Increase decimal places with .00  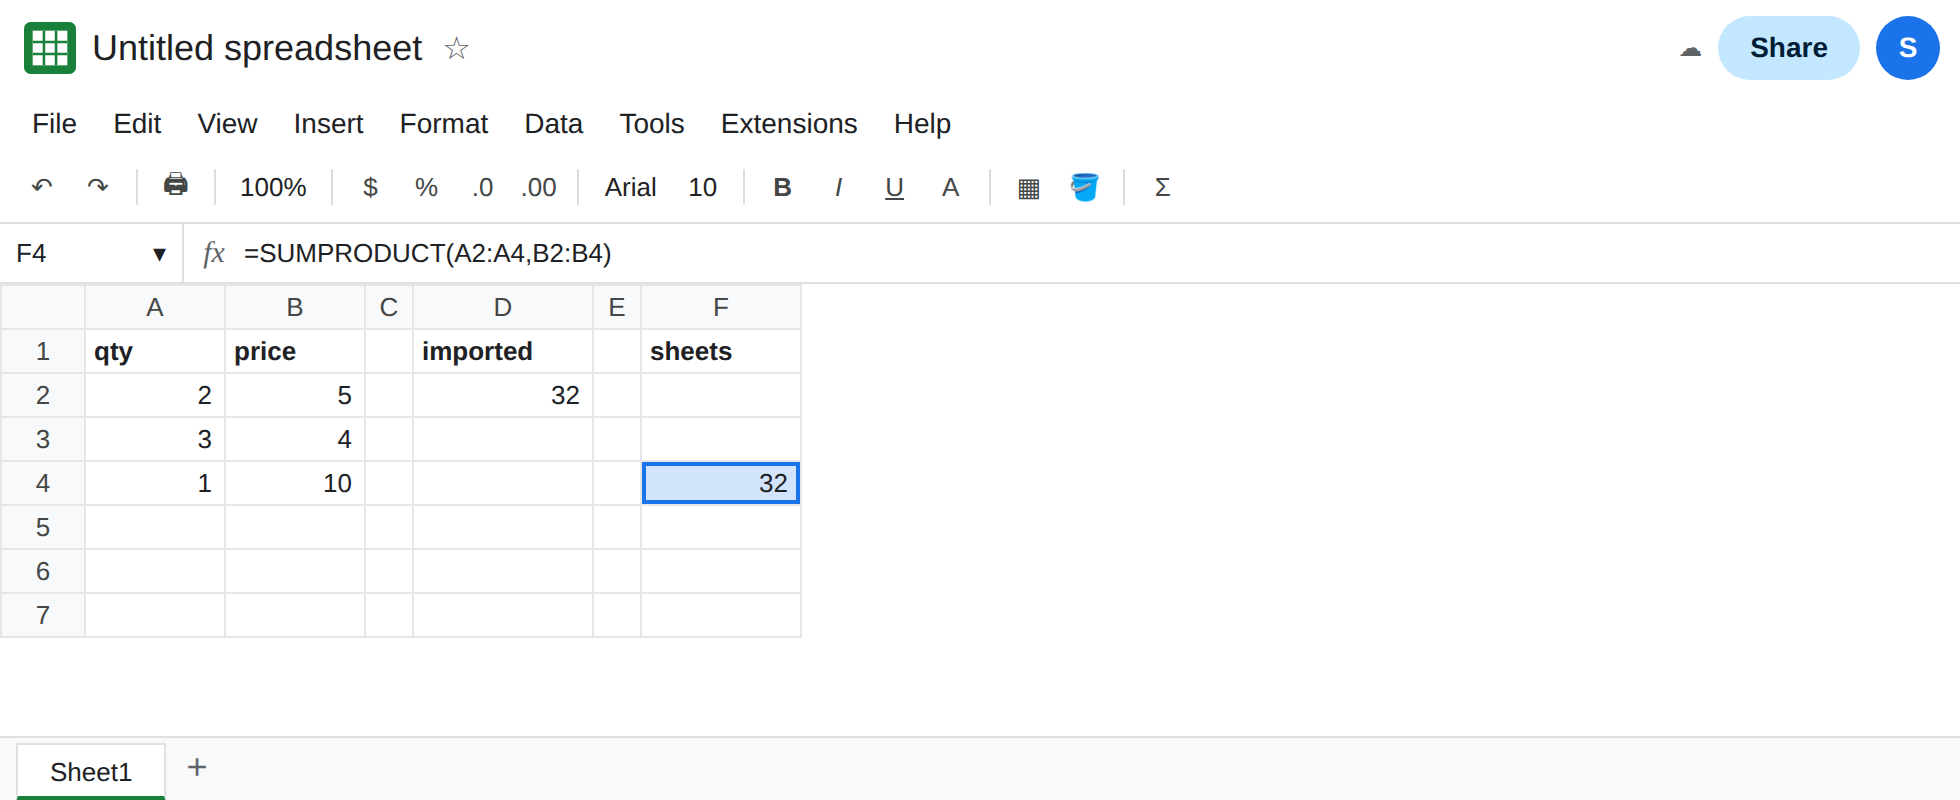[539, 187]
